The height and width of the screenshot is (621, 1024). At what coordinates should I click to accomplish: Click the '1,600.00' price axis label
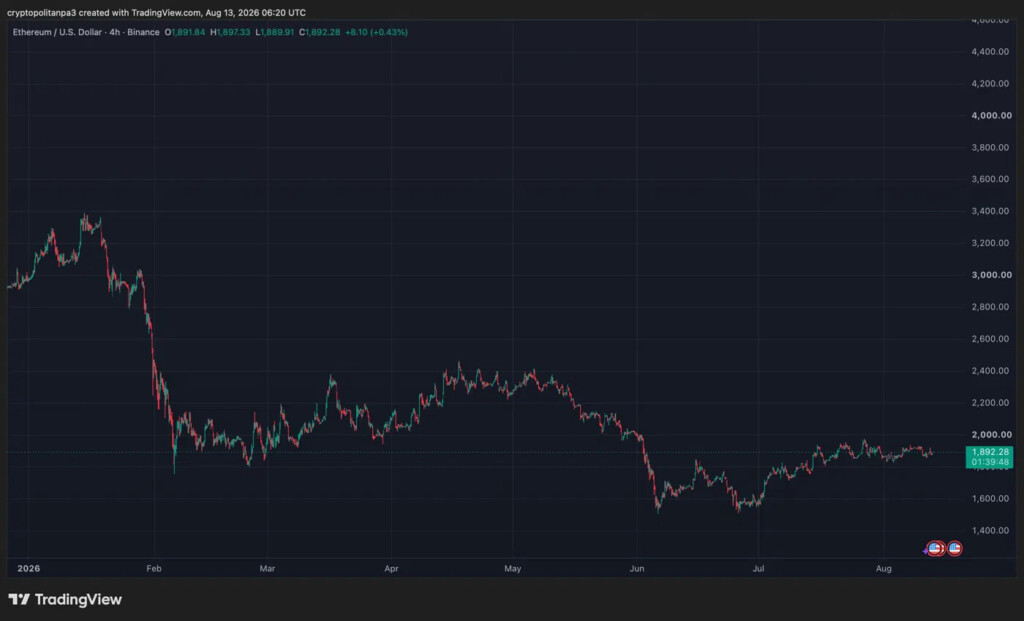point(990,498)
